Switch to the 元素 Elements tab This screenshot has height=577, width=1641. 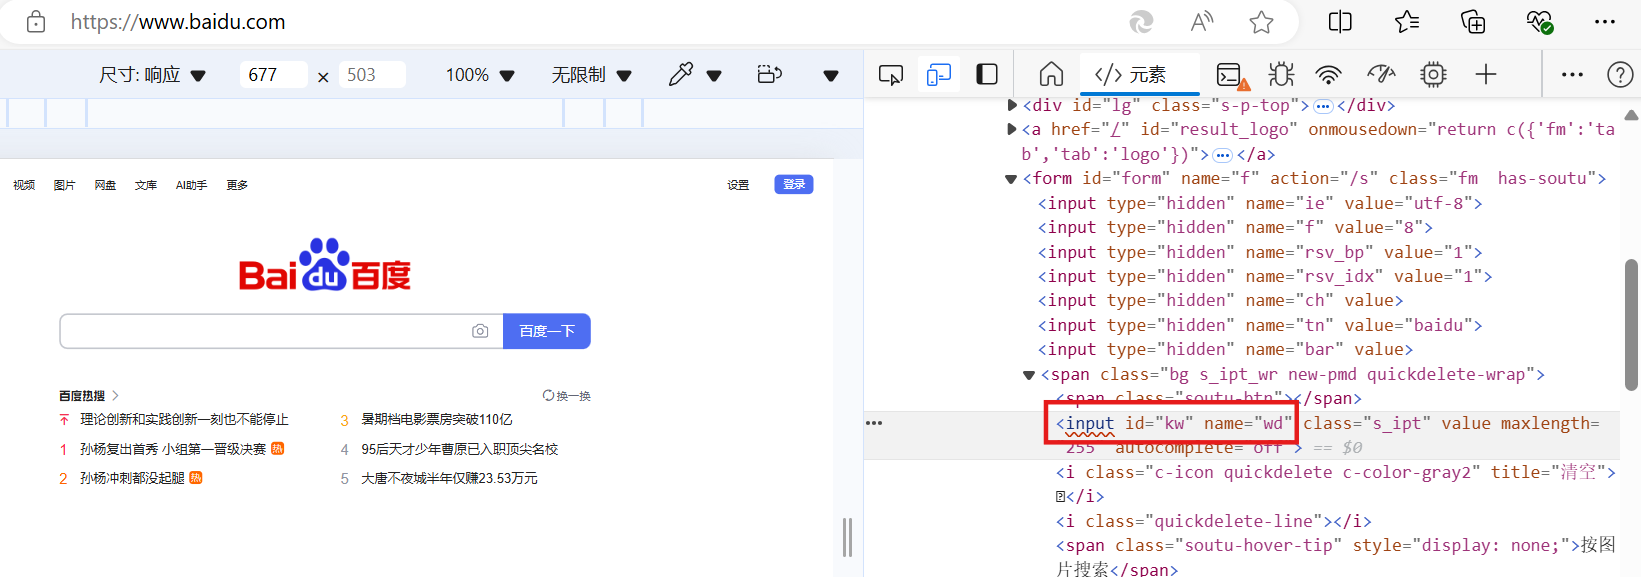pyautogui.click(x=1131, y=75)
